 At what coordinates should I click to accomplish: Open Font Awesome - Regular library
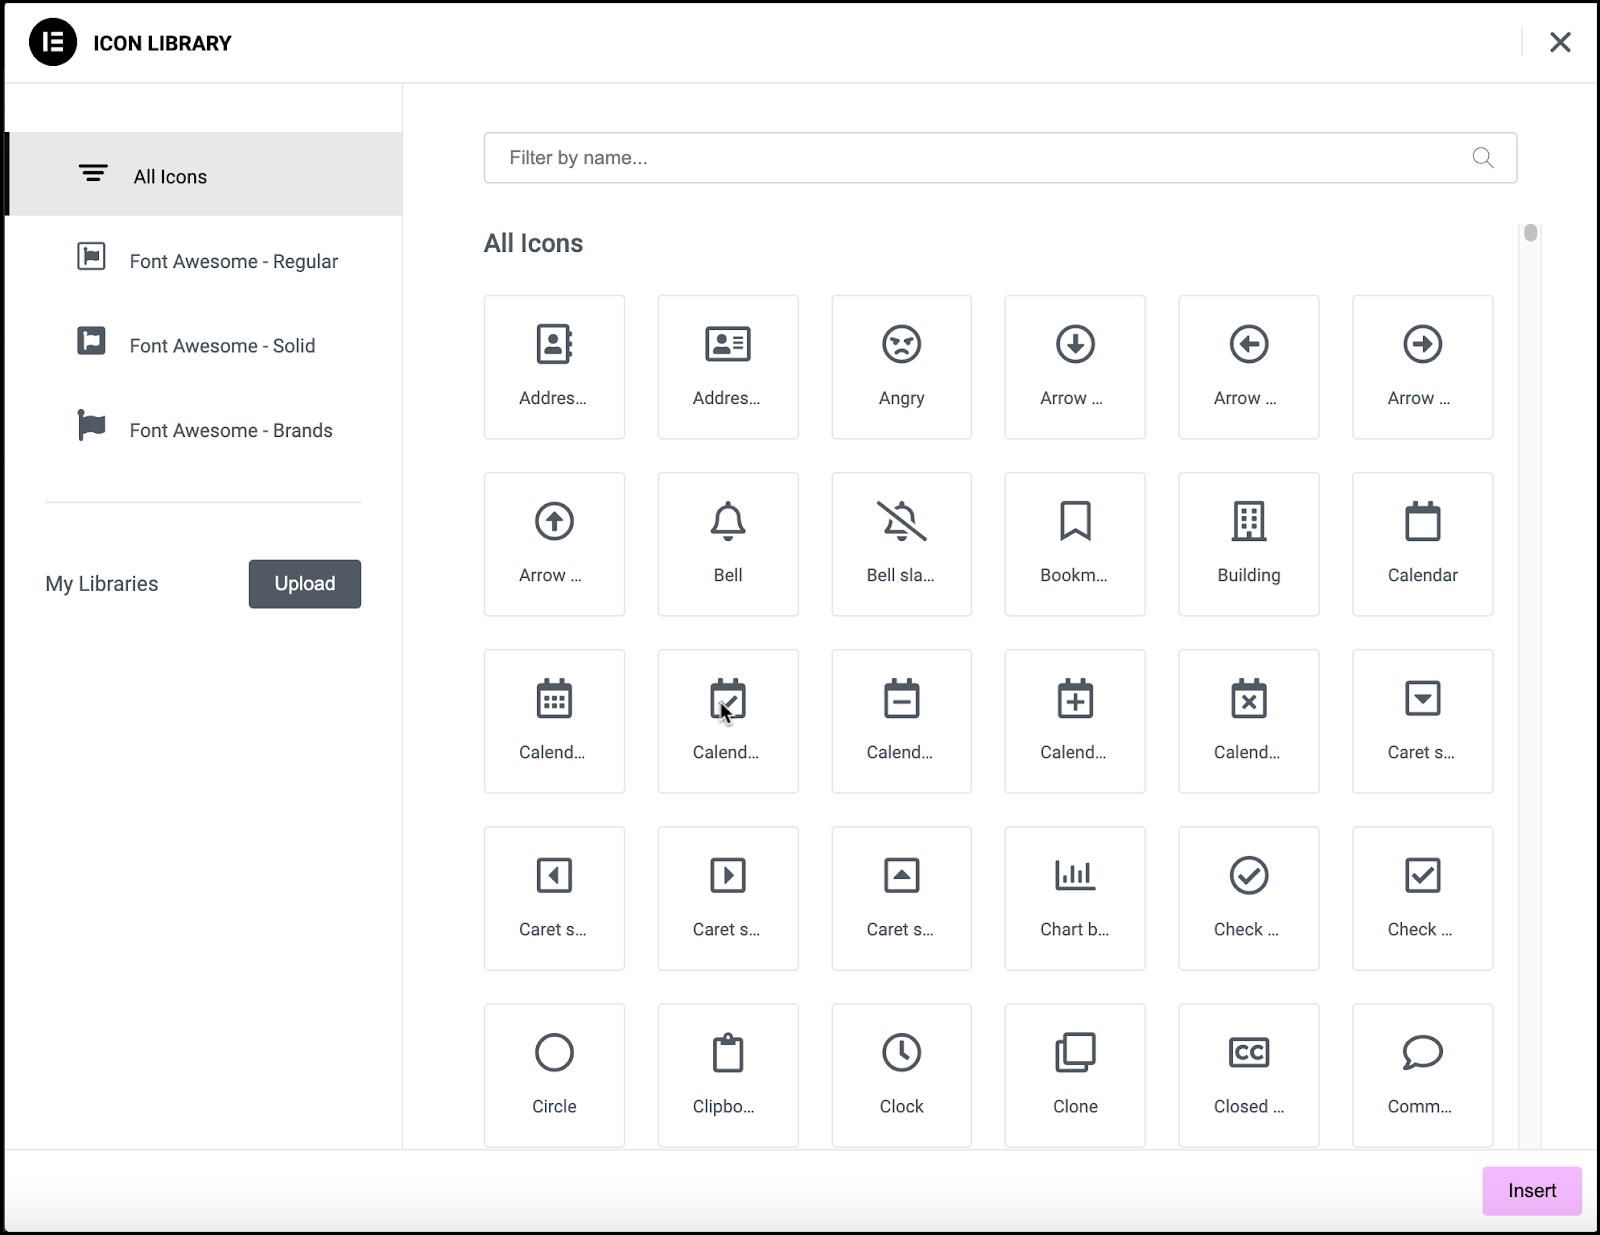tap(204, 260)
